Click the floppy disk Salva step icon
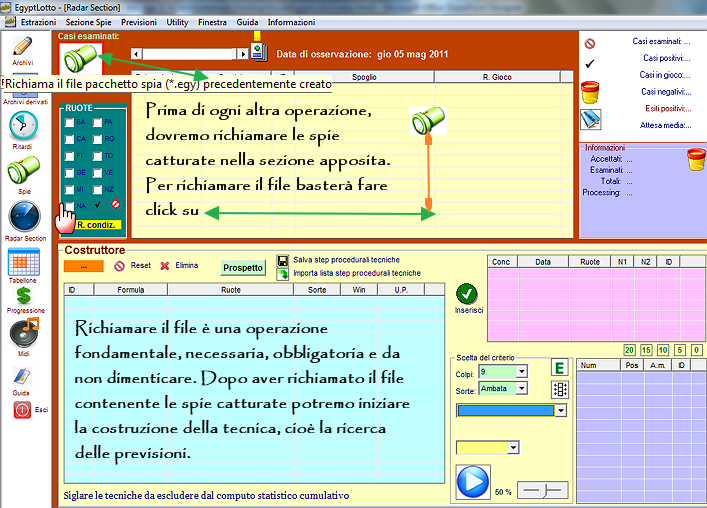 click(x=283, y=261)
